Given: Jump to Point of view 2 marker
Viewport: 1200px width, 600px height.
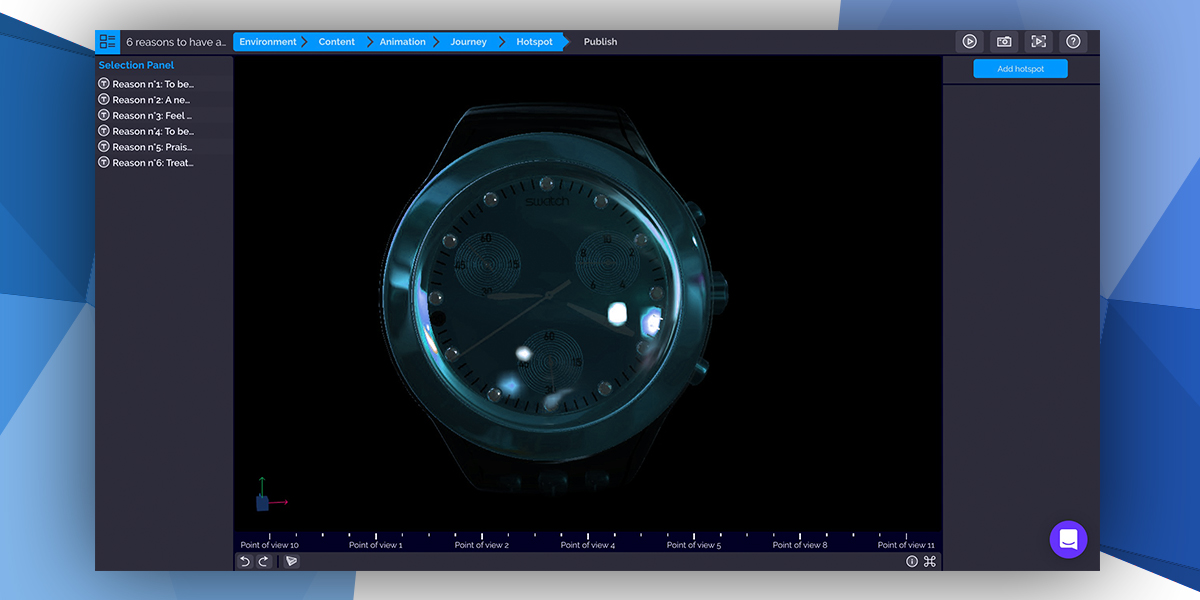Looking at the screenshot, I should [x=482, y=545].
